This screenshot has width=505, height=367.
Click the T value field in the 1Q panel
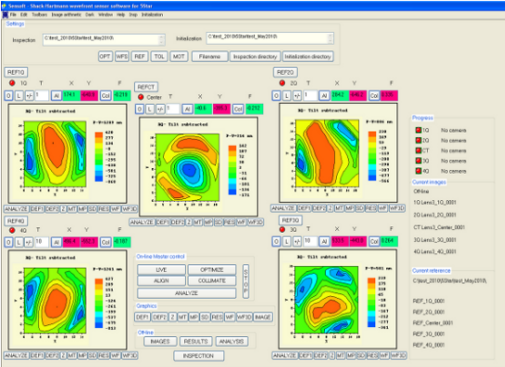(x=42, y=95)
